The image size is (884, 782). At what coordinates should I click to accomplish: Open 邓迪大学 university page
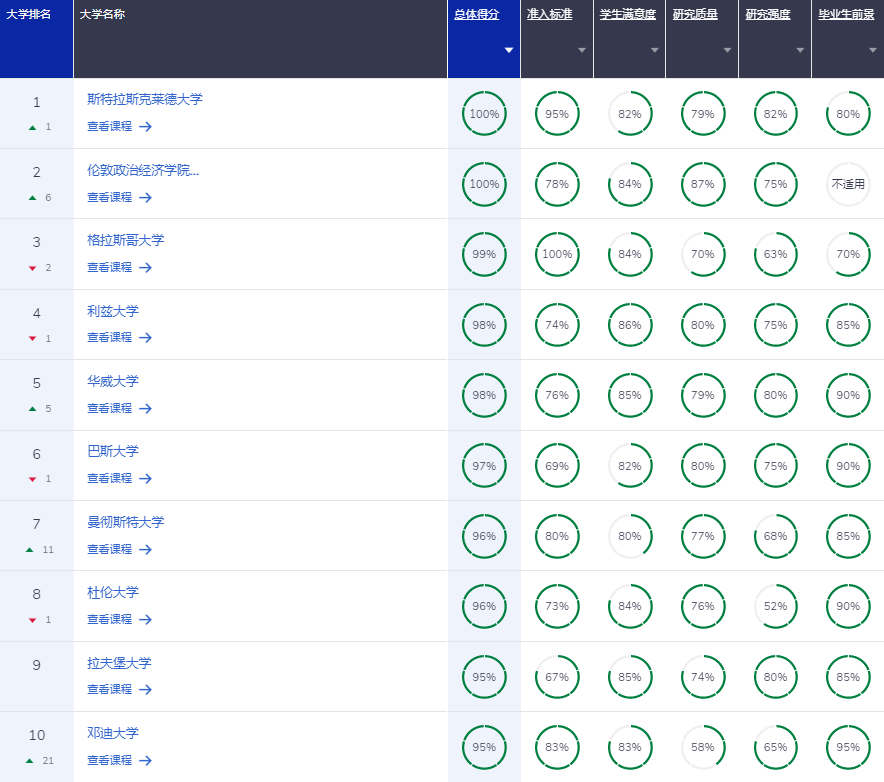(x=113, y=733)
